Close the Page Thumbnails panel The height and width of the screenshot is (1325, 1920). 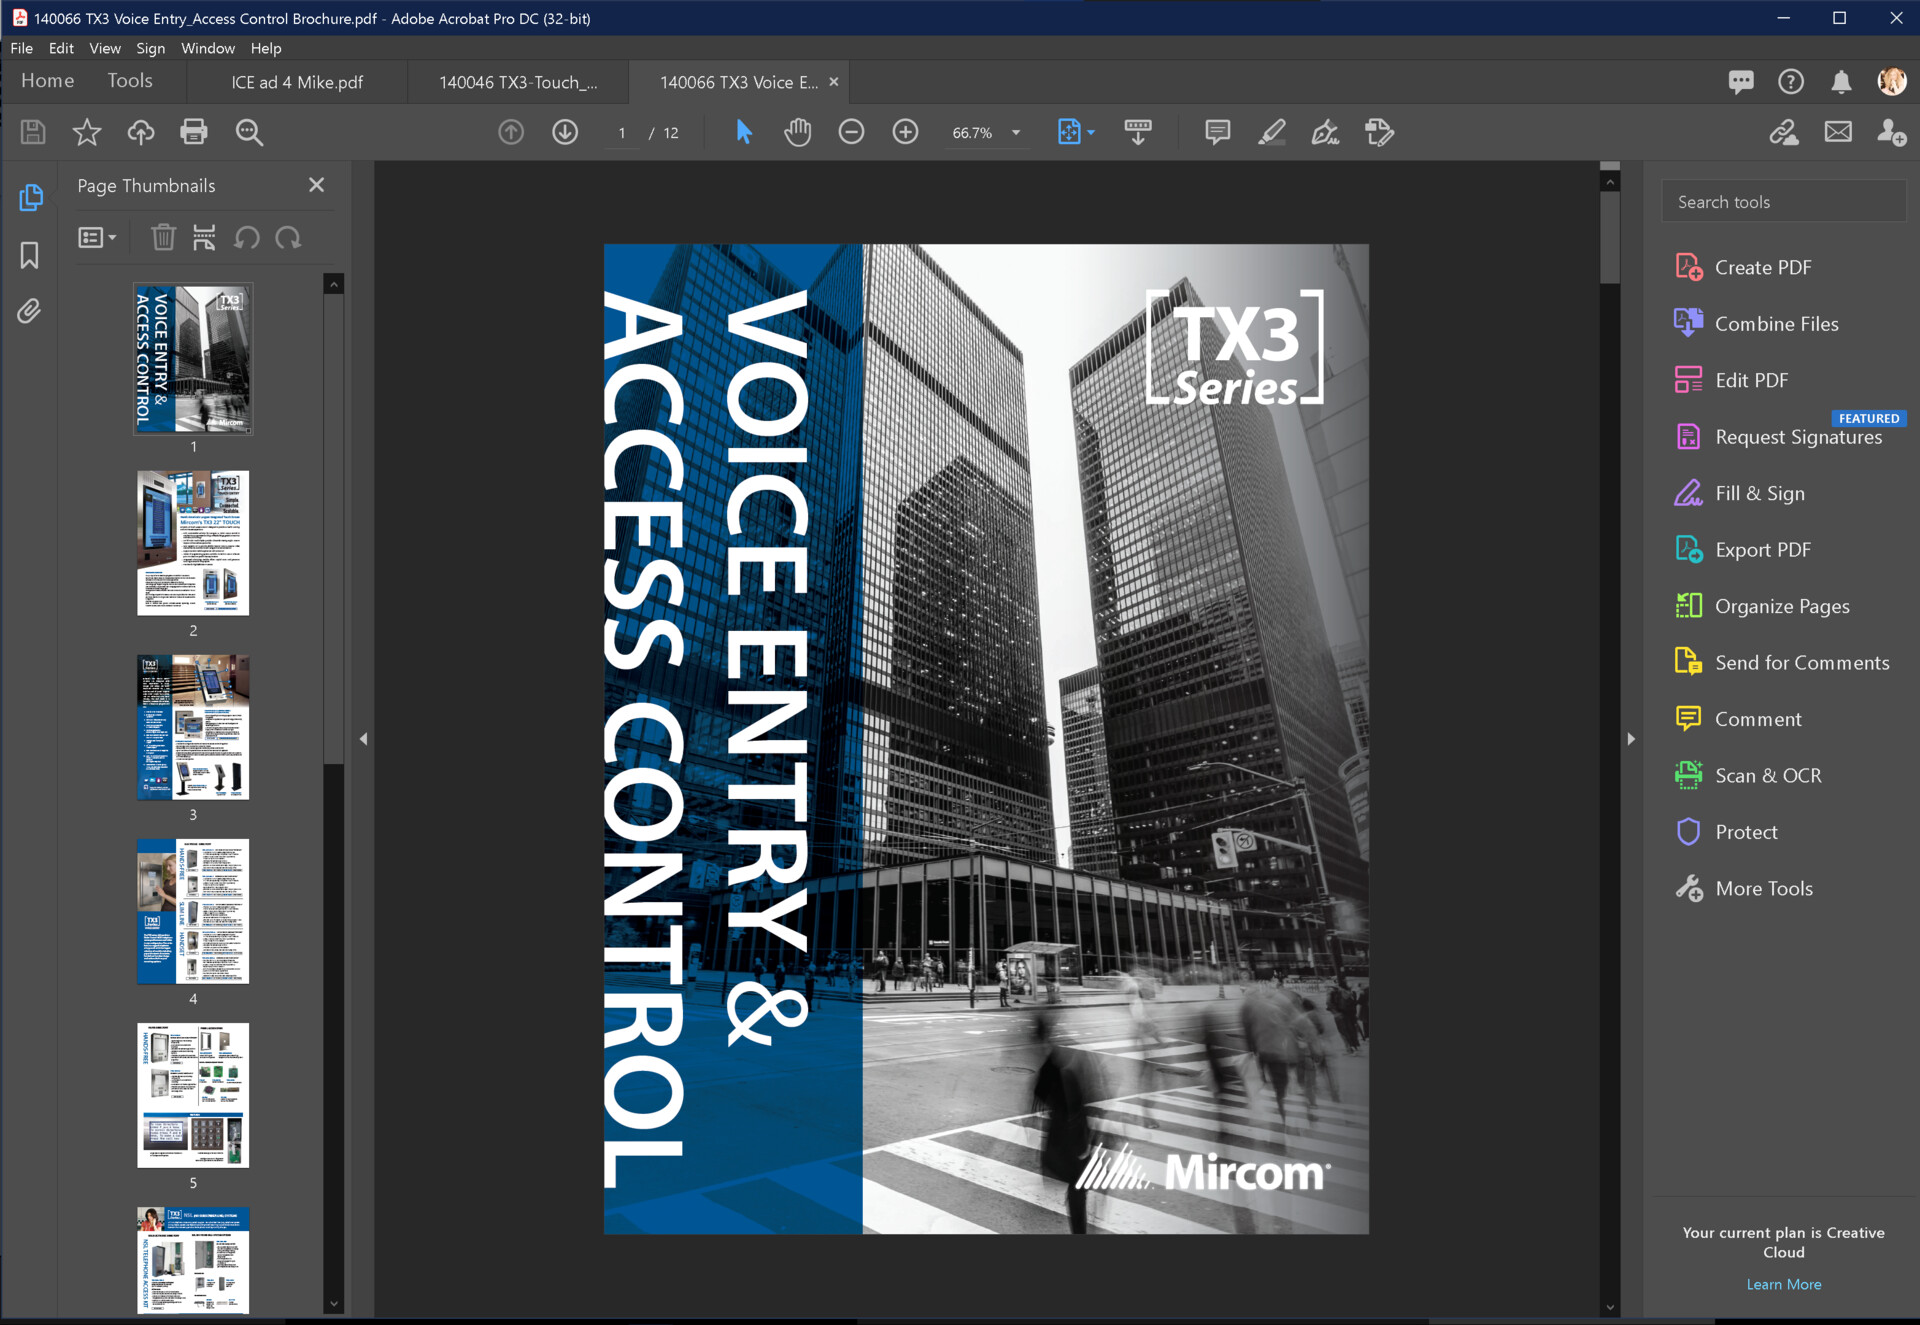(316, 184)
